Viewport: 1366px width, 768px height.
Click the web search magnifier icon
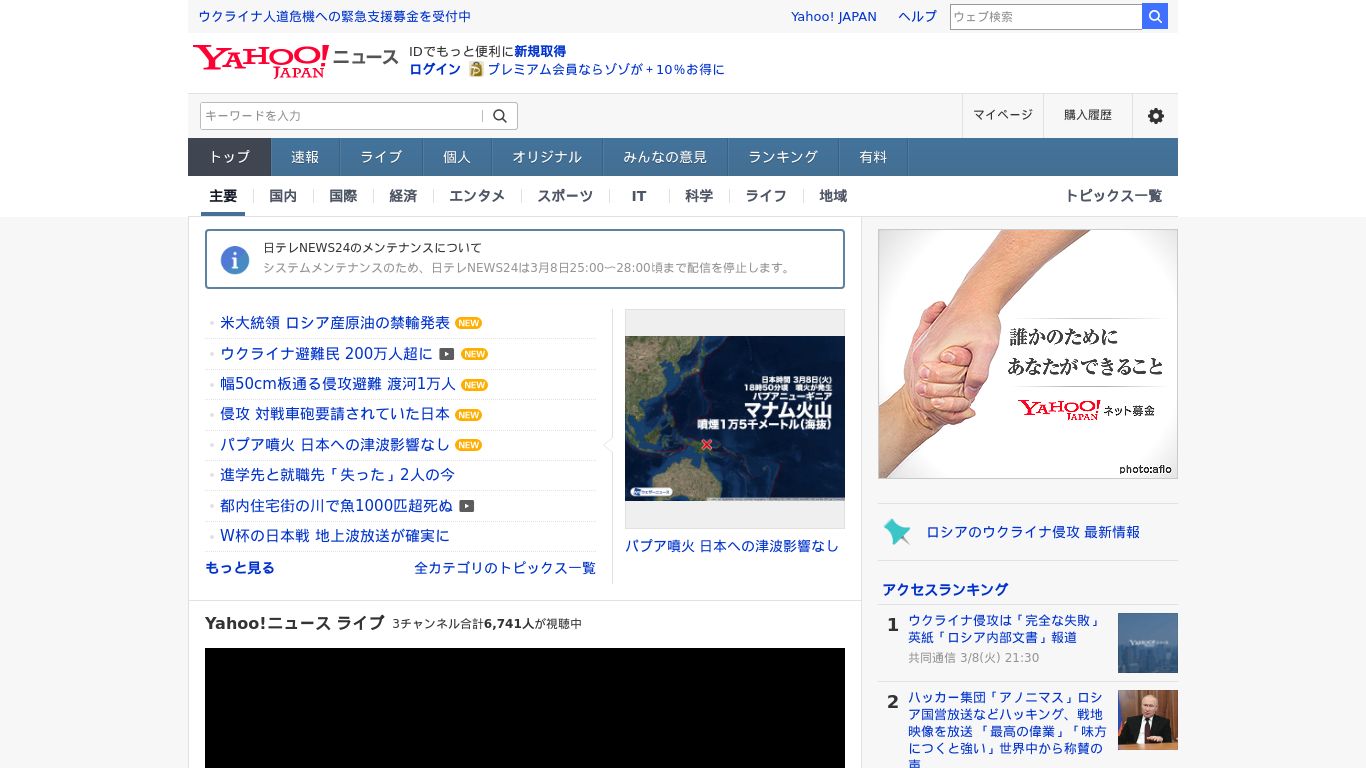click(x=1154, y=16)
